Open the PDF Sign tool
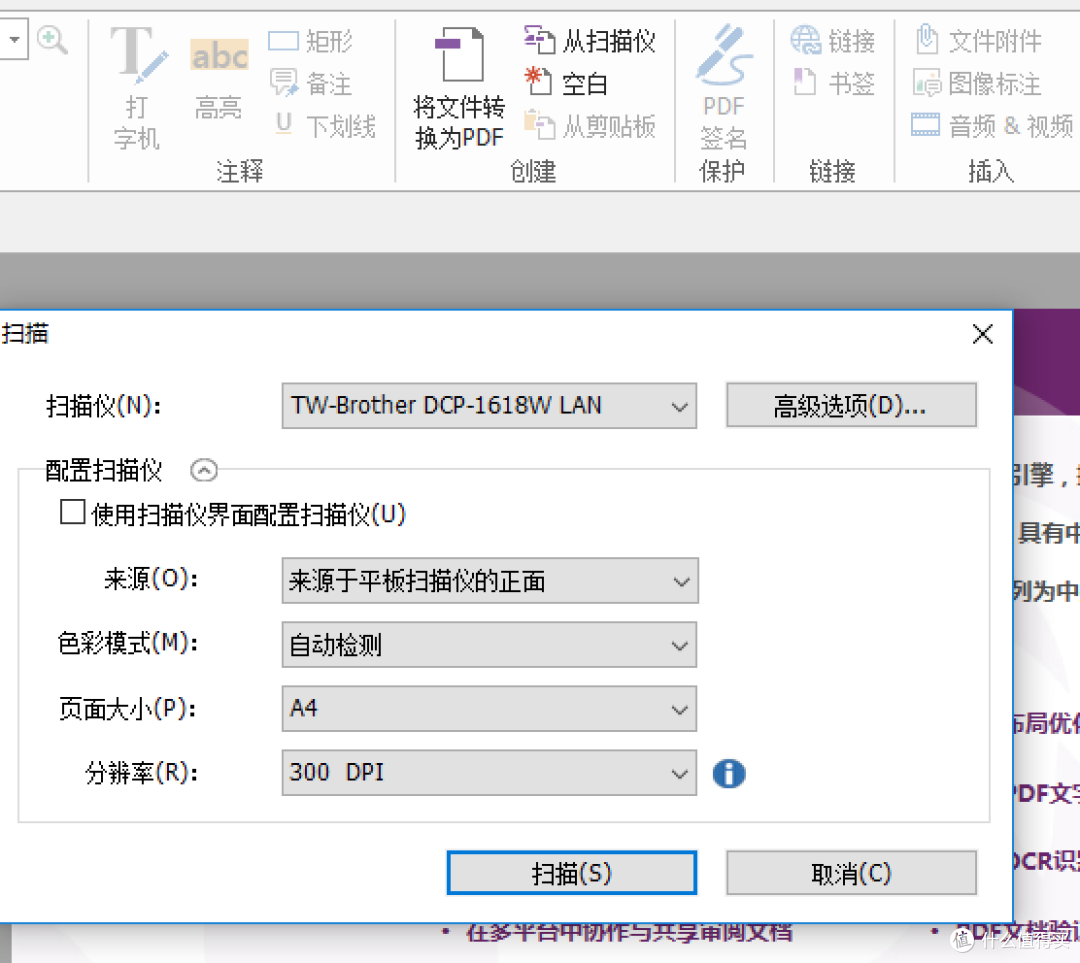 click(723, 87)
